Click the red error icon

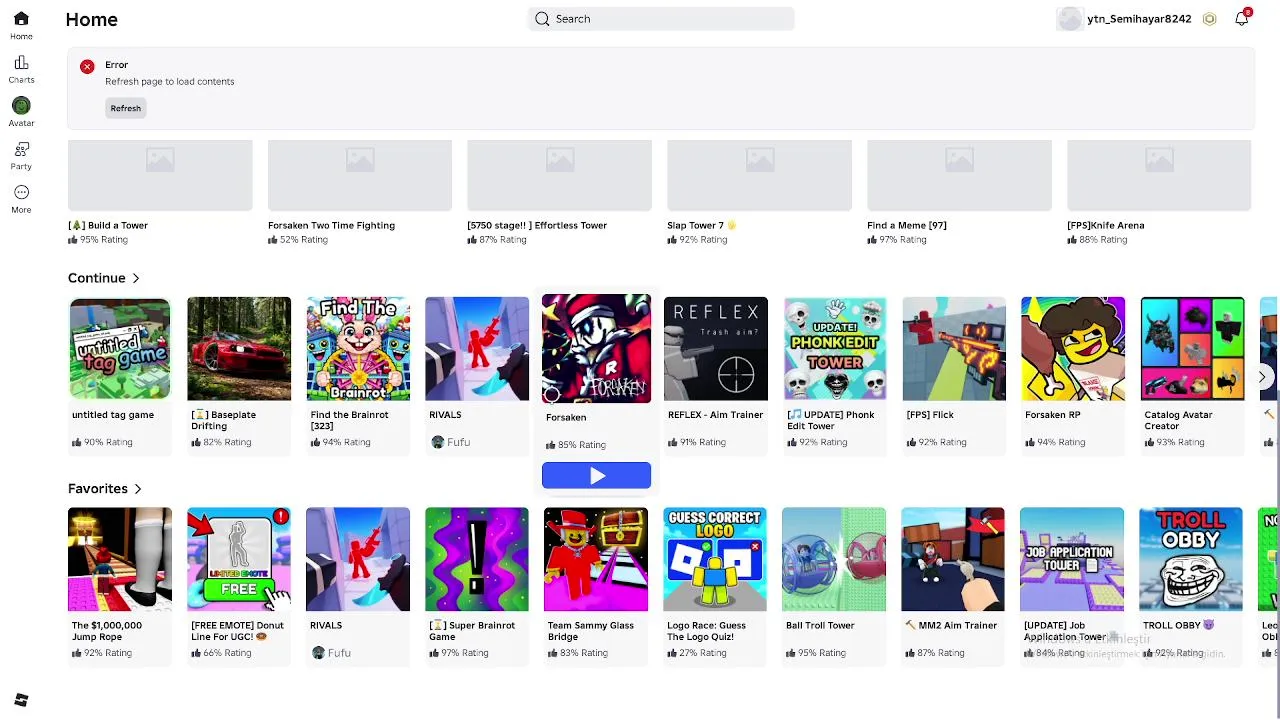[87, 66]
